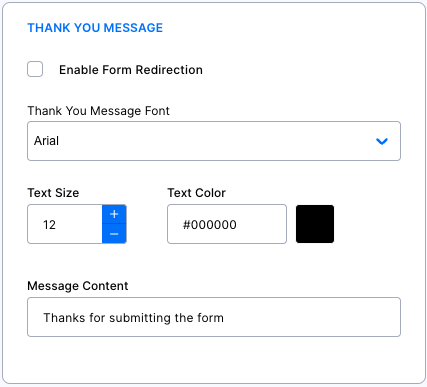Click the Message Content label
This screenshot has height=387, width=427.
[78, 286]
